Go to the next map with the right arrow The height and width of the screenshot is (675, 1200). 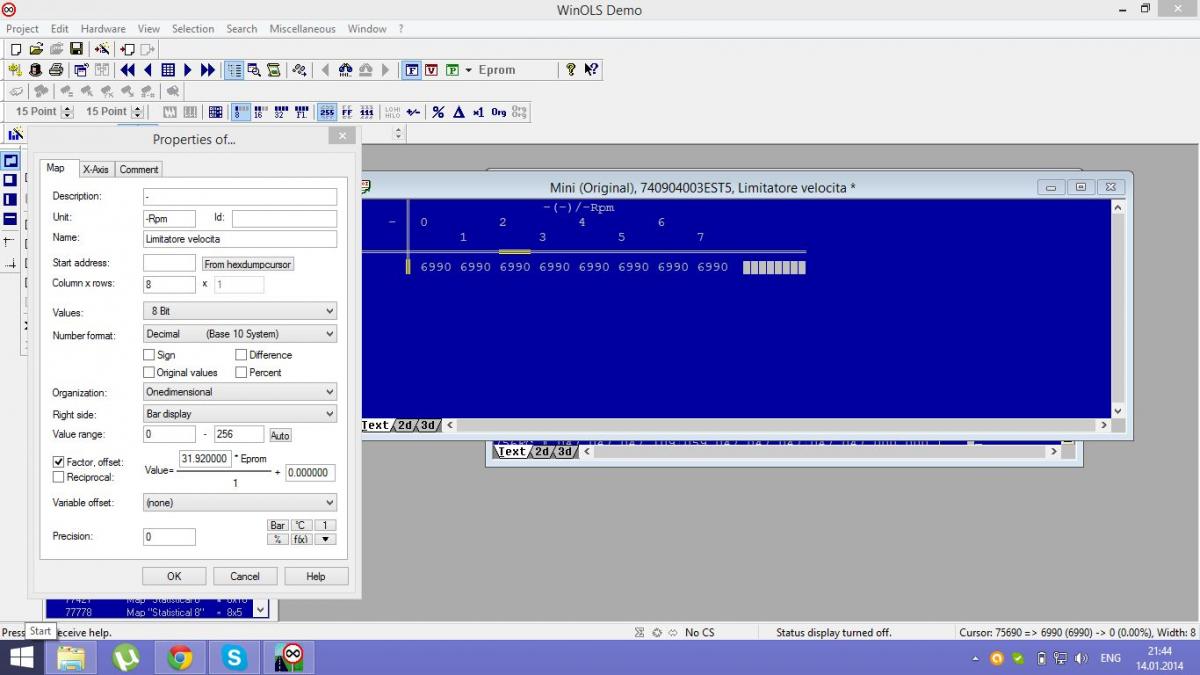[x=188, y=70]
